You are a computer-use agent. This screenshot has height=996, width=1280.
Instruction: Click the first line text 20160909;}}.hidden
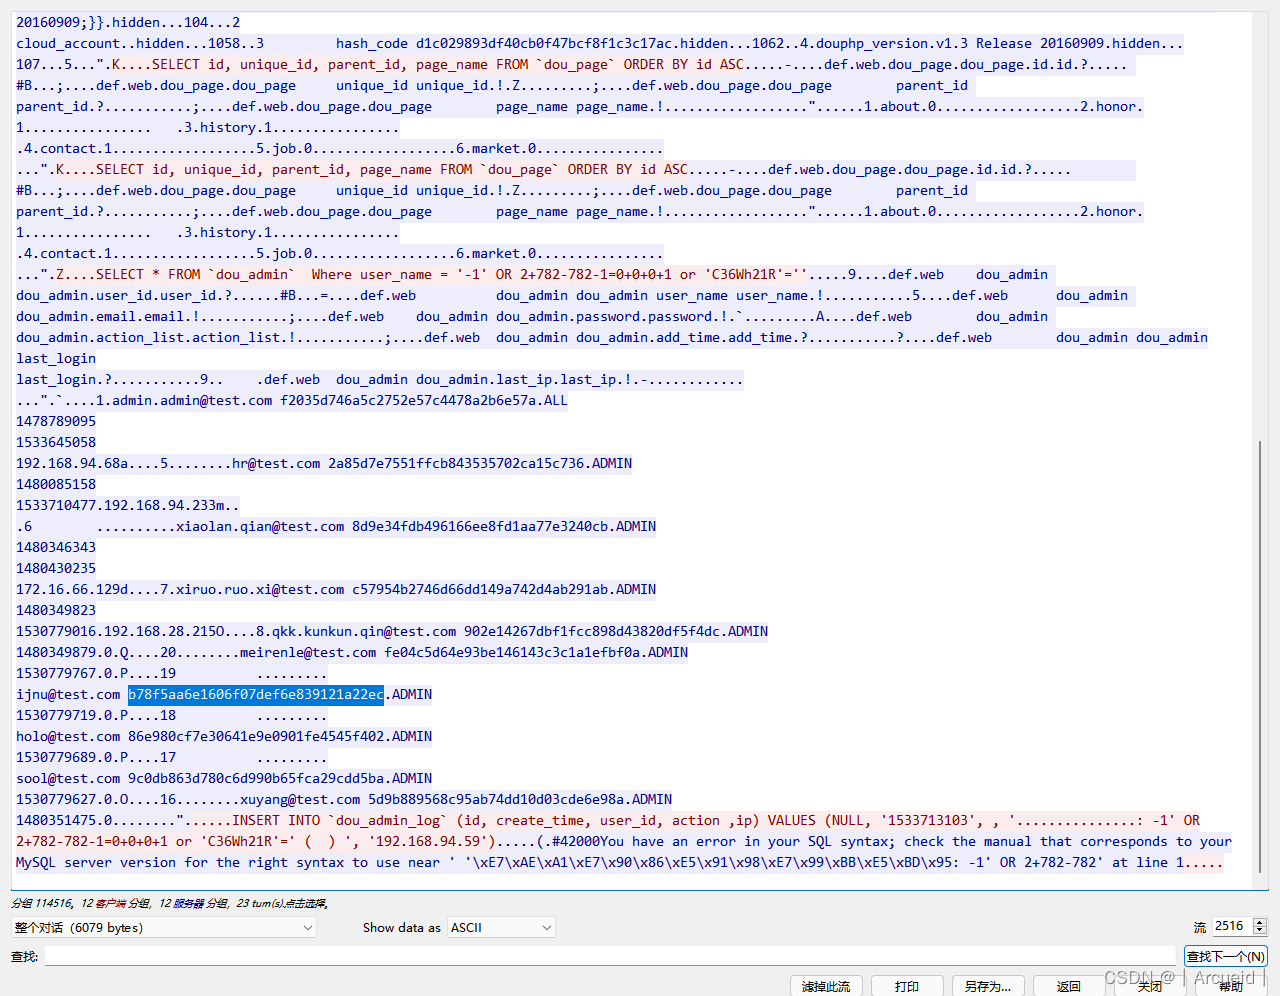(x=88, y=22)
